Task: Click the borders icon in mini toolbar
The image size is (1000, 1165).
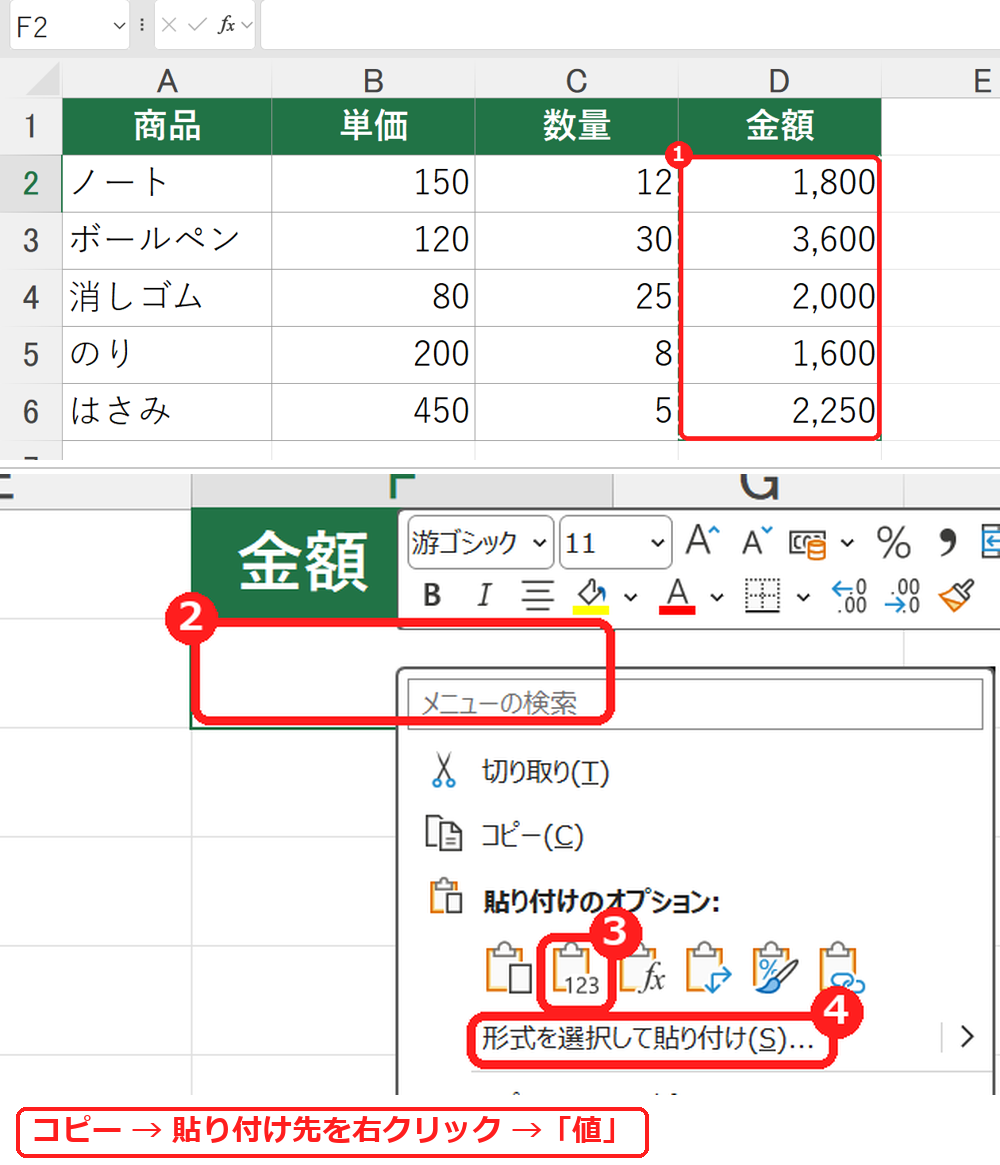Action: point(762,595)
